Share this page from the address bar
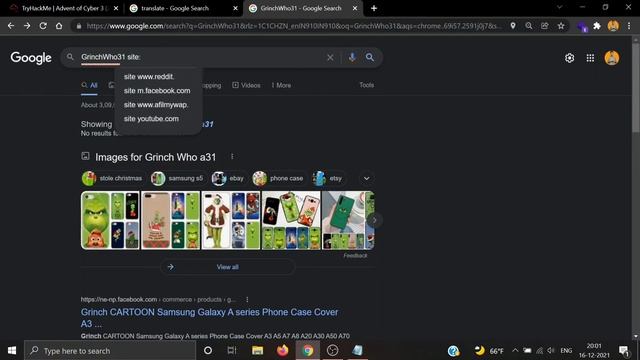 544,26
